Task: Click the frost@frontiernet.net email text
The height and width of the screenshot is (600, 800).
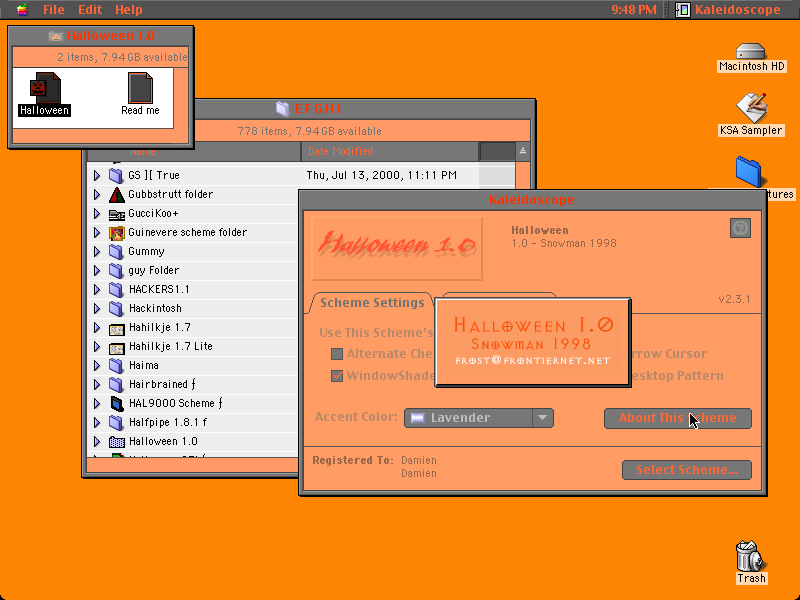Action: (x=533, y=361)
